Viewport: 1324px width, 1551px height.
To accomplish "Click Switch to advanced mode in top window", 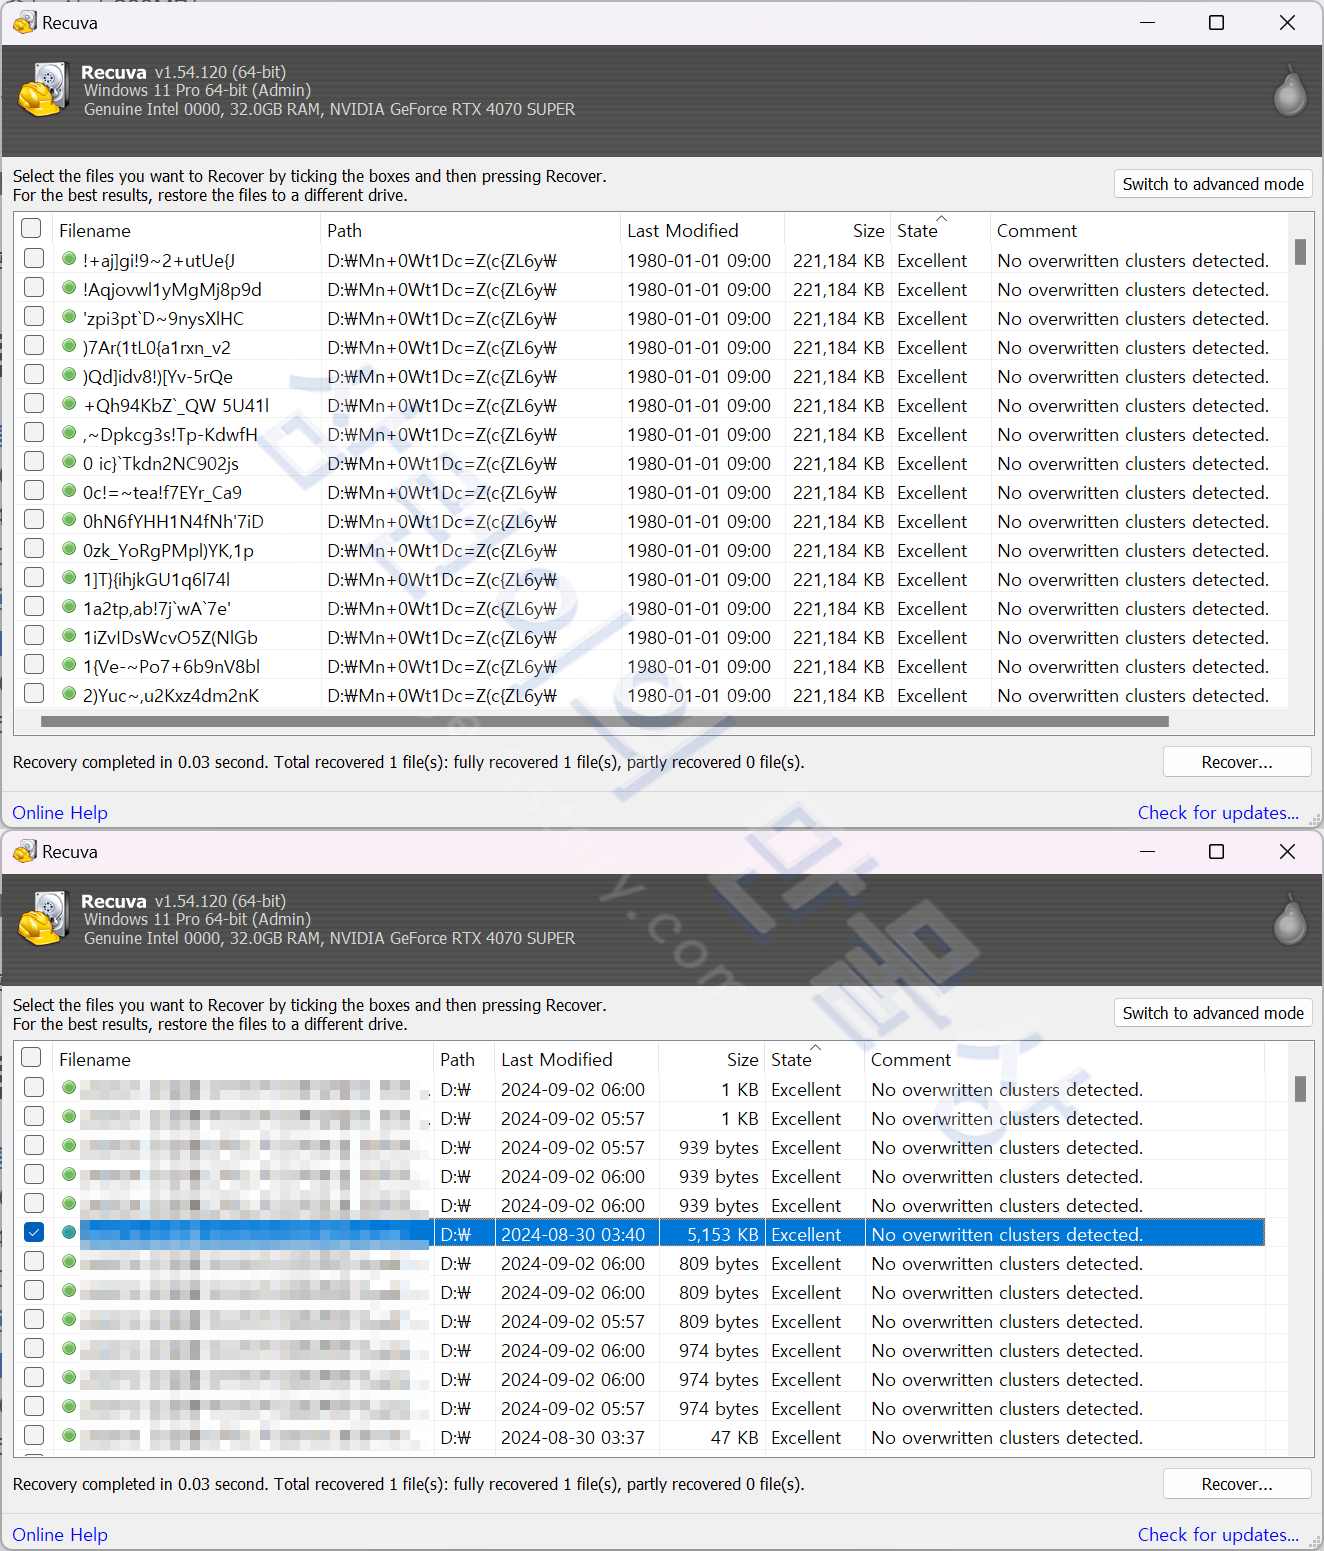I will click(x=1213, y=184).
